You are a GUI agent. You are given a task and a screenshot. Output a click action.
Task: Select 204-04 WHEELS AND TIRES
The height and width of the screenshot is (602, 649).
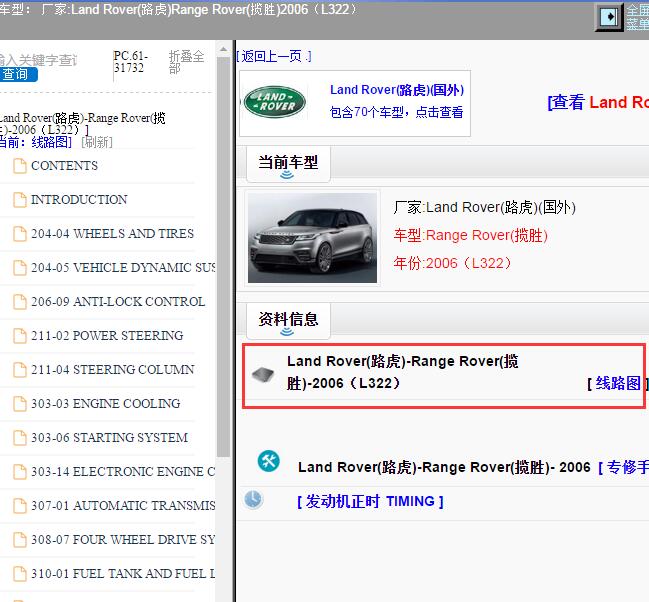[x=113, y=234]
